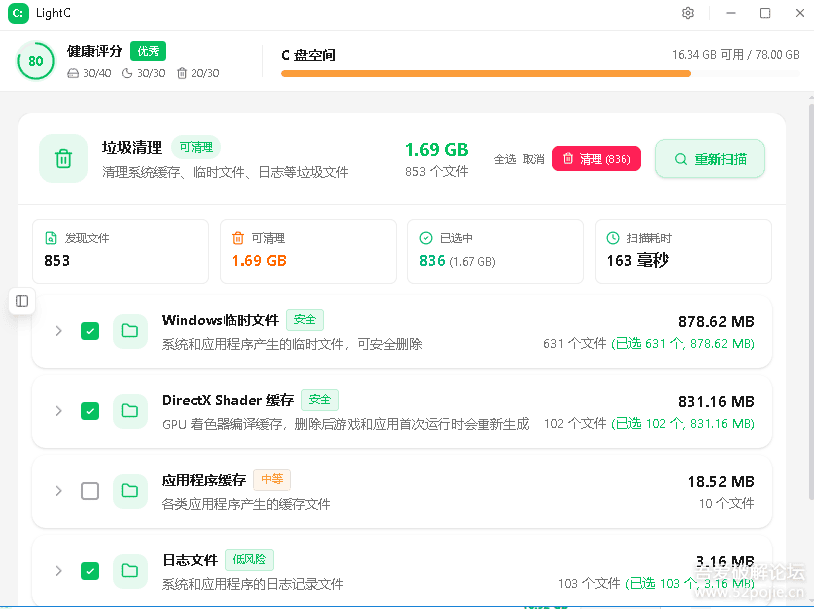Click the 健康评分 label
The width and height of the screenshot is (814, 609).
[x=94, y=51]
